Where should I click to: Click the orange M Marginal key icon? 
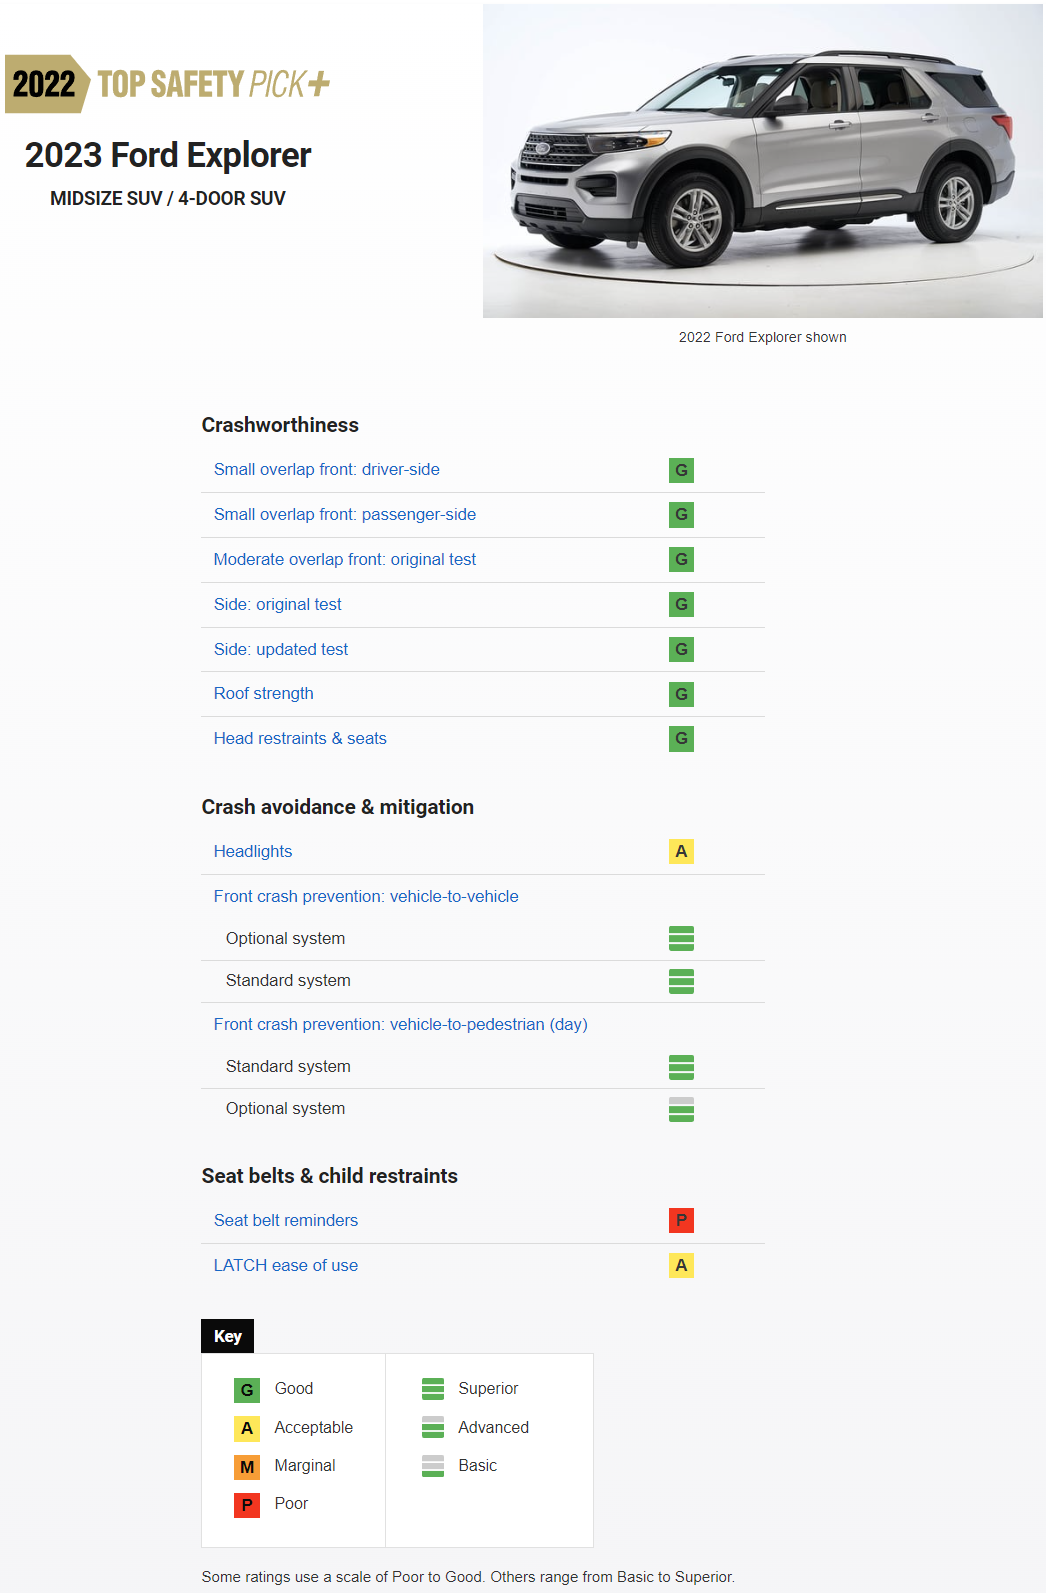247,1467
